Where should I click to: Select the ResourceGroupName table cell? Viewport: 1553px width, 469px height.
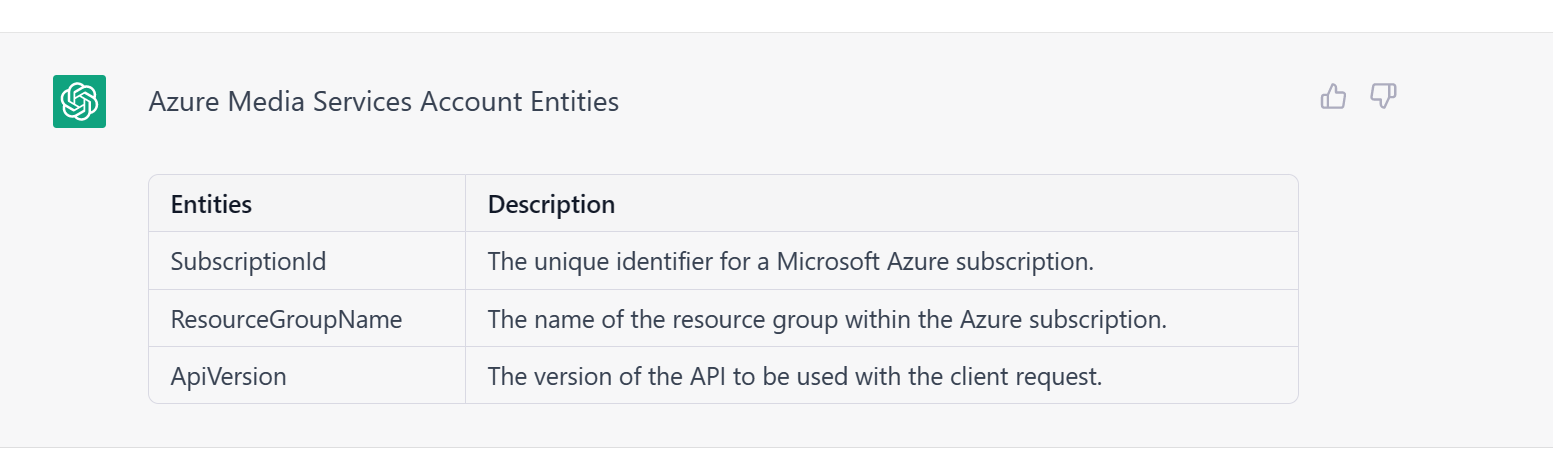[307, 319]
